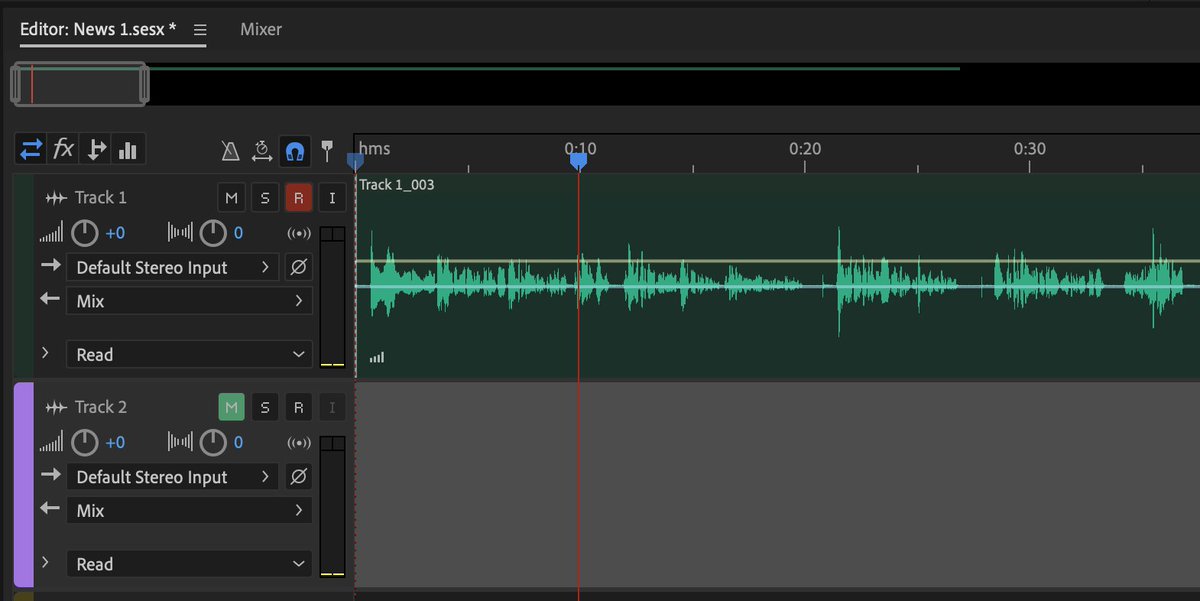The width and height of the screenshot is (1200, 601).
Task: Click Track 1 volume knob
Action: (85, 233)
